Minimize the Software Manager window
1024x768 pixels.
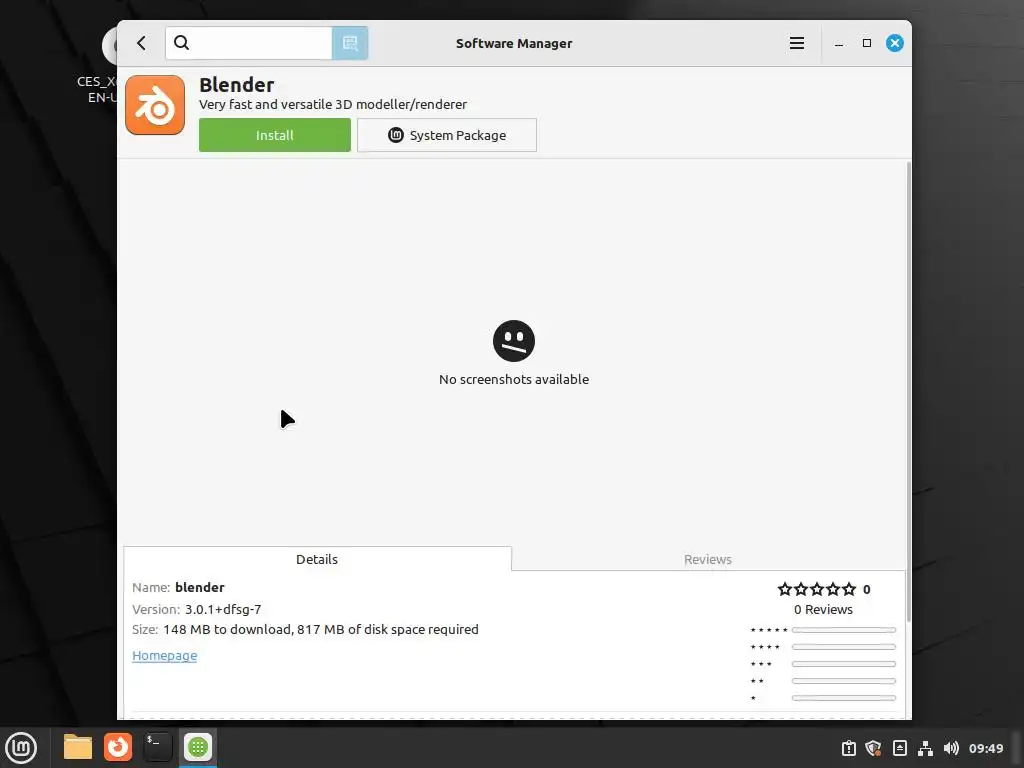click(x=839, y=43)
